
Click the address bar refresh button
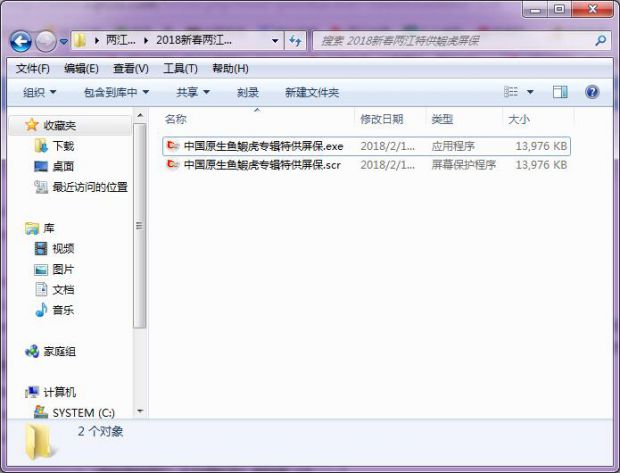coord(295,41)
